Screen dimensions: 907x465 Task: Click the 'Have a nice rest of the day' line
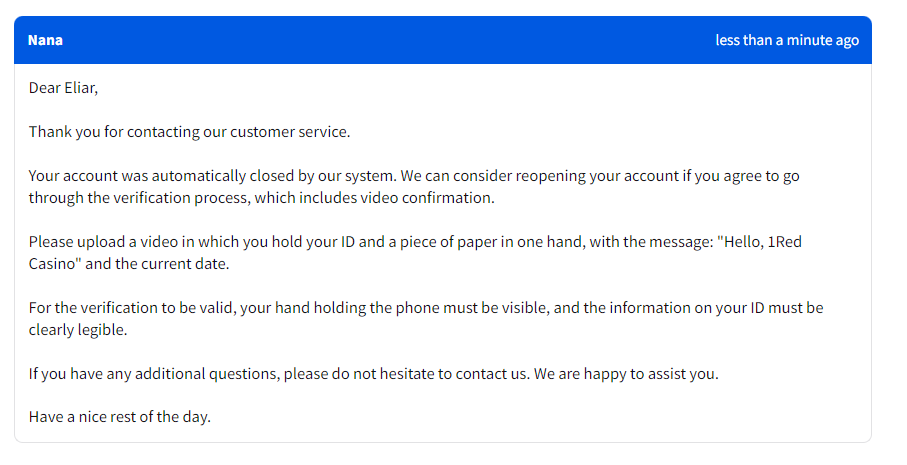click(x=119, y=417)
